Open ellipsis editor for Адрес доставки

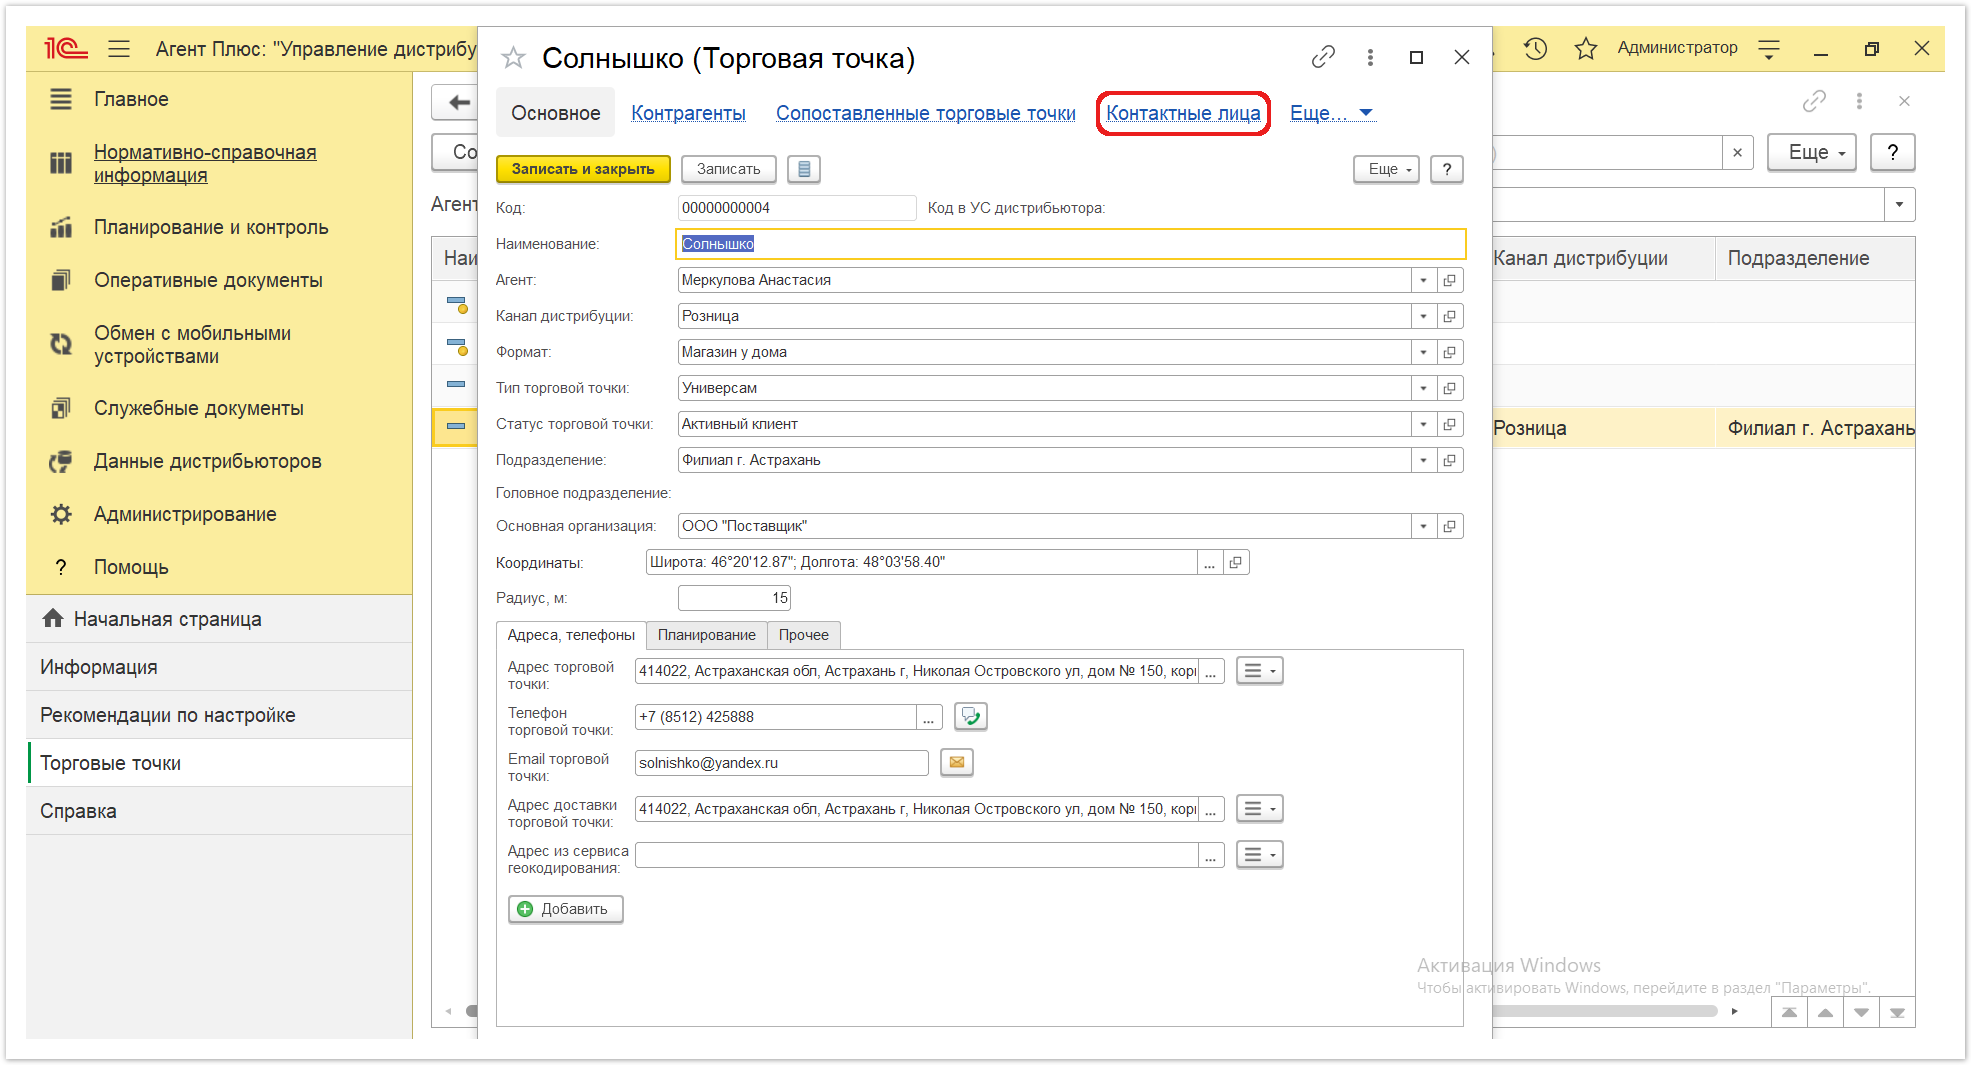tap(1211, 809)
